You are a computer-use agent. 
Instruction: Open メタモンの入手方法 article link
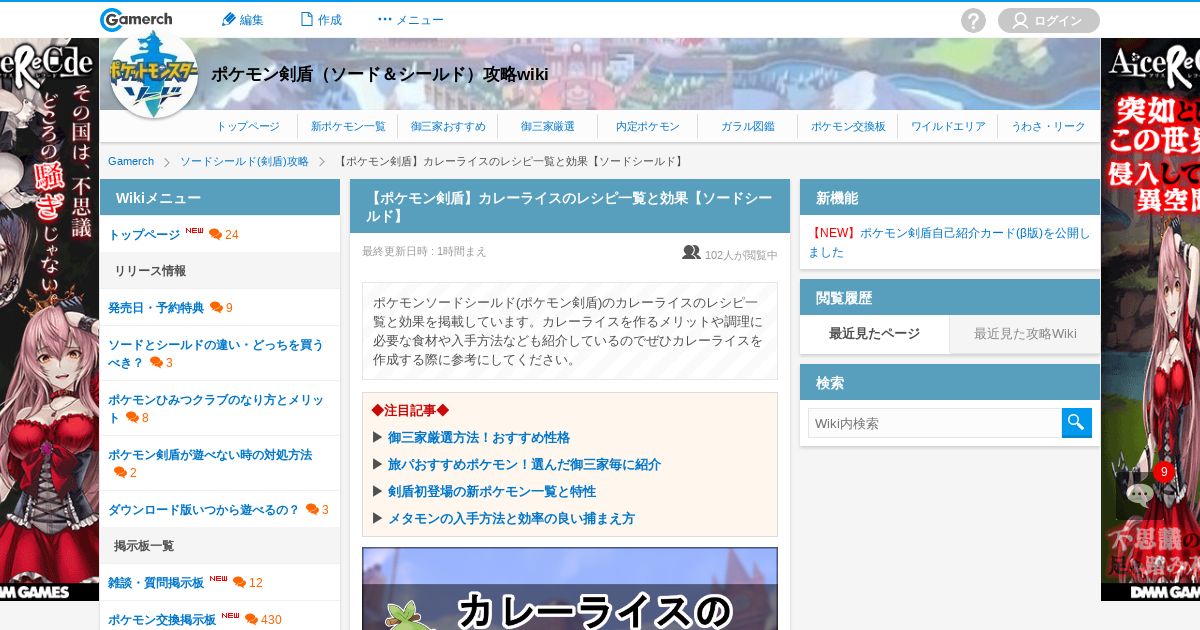[511, 519]
